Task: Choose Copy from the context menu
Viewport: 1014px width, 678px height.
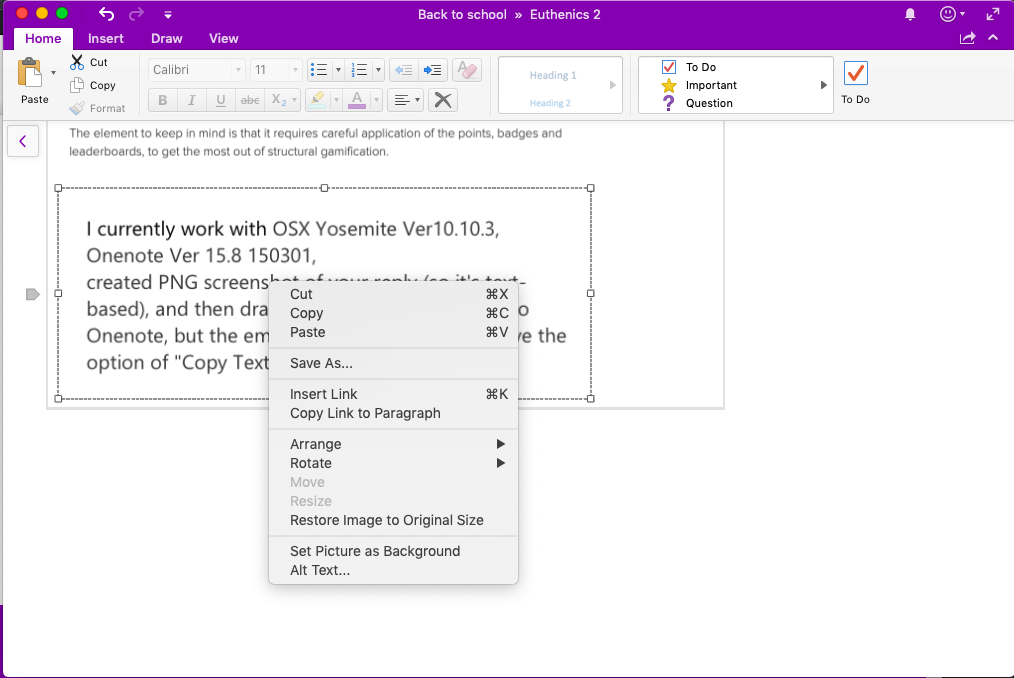Action: tap(393, 313)
